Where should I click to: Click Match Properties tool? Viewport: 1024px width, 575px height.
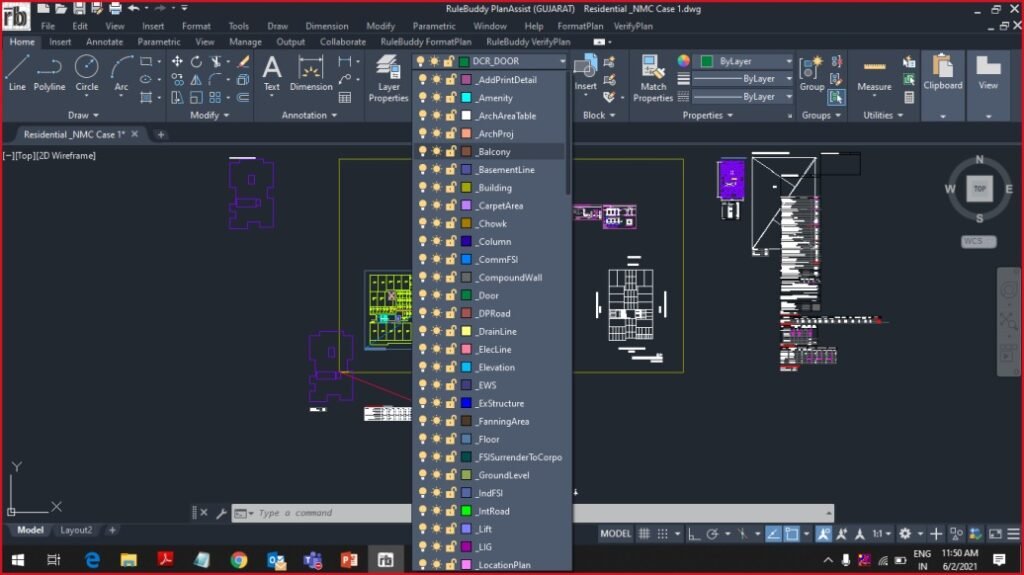(652, 78)
